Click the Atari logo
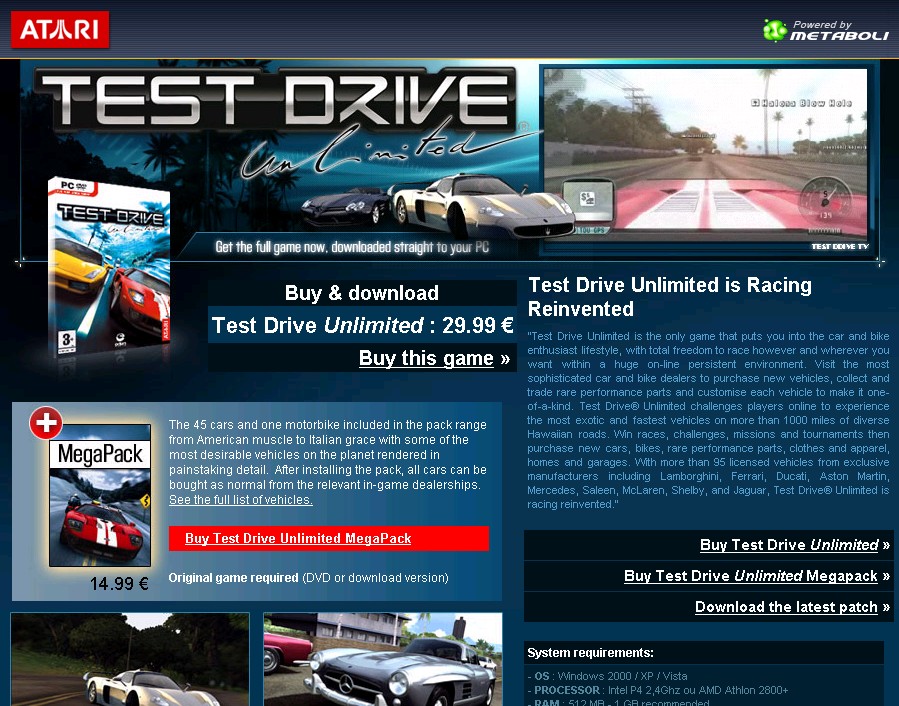Image resolution: width=899 pixels, height=706 pixels. (x=60, y=30)
